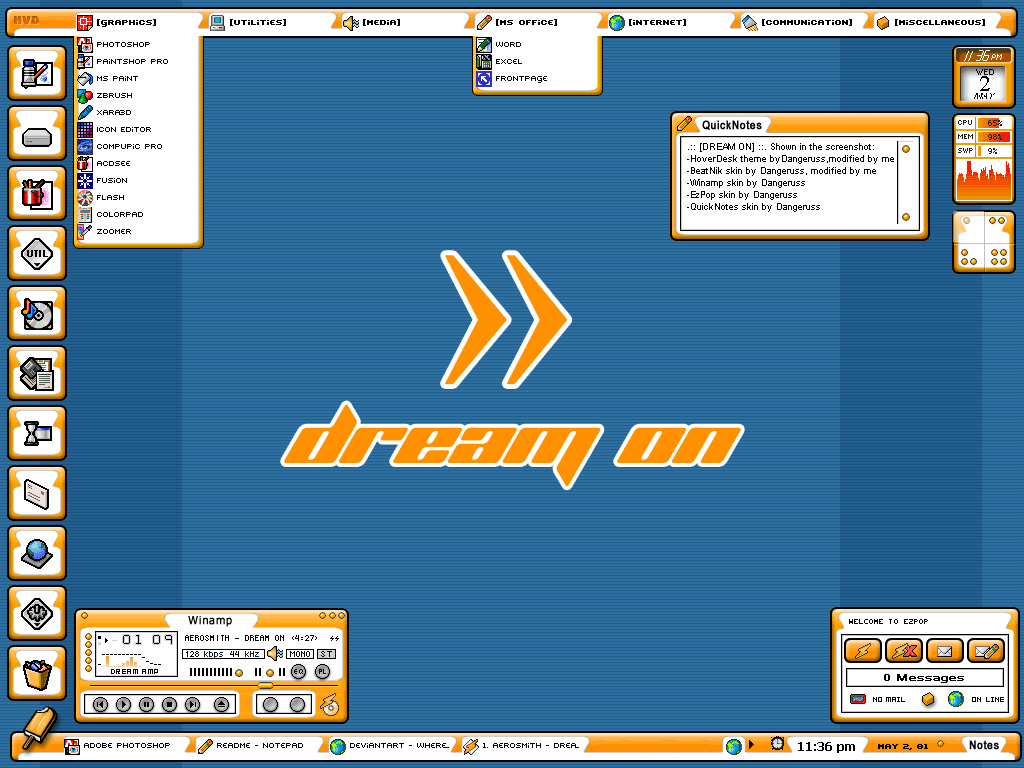Image resolution: width=1024 pixels, height=768 pixels.
Task: Click the Colorpad icon
Action: [85, 214]
